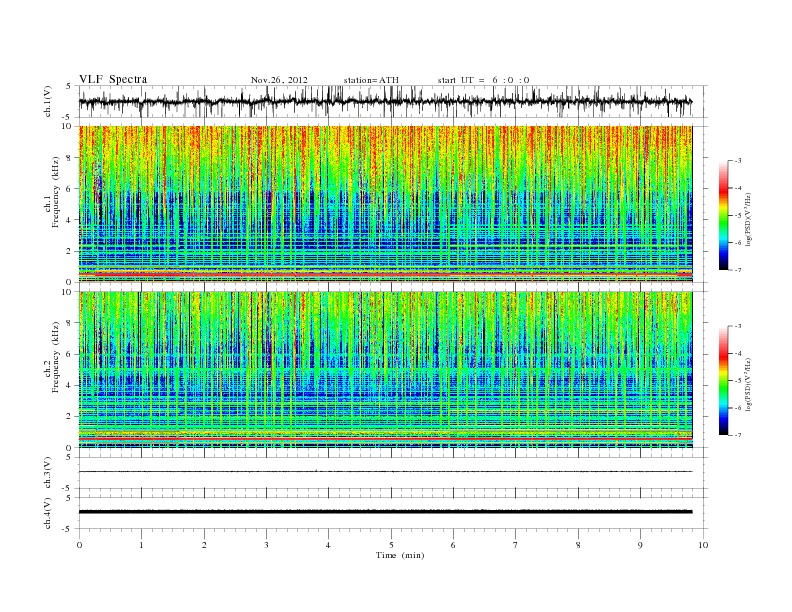792x612 pixels.
Task: Click the "VLF Spectra" plot title
Action: pyautogui.click(x=113, y=79)
